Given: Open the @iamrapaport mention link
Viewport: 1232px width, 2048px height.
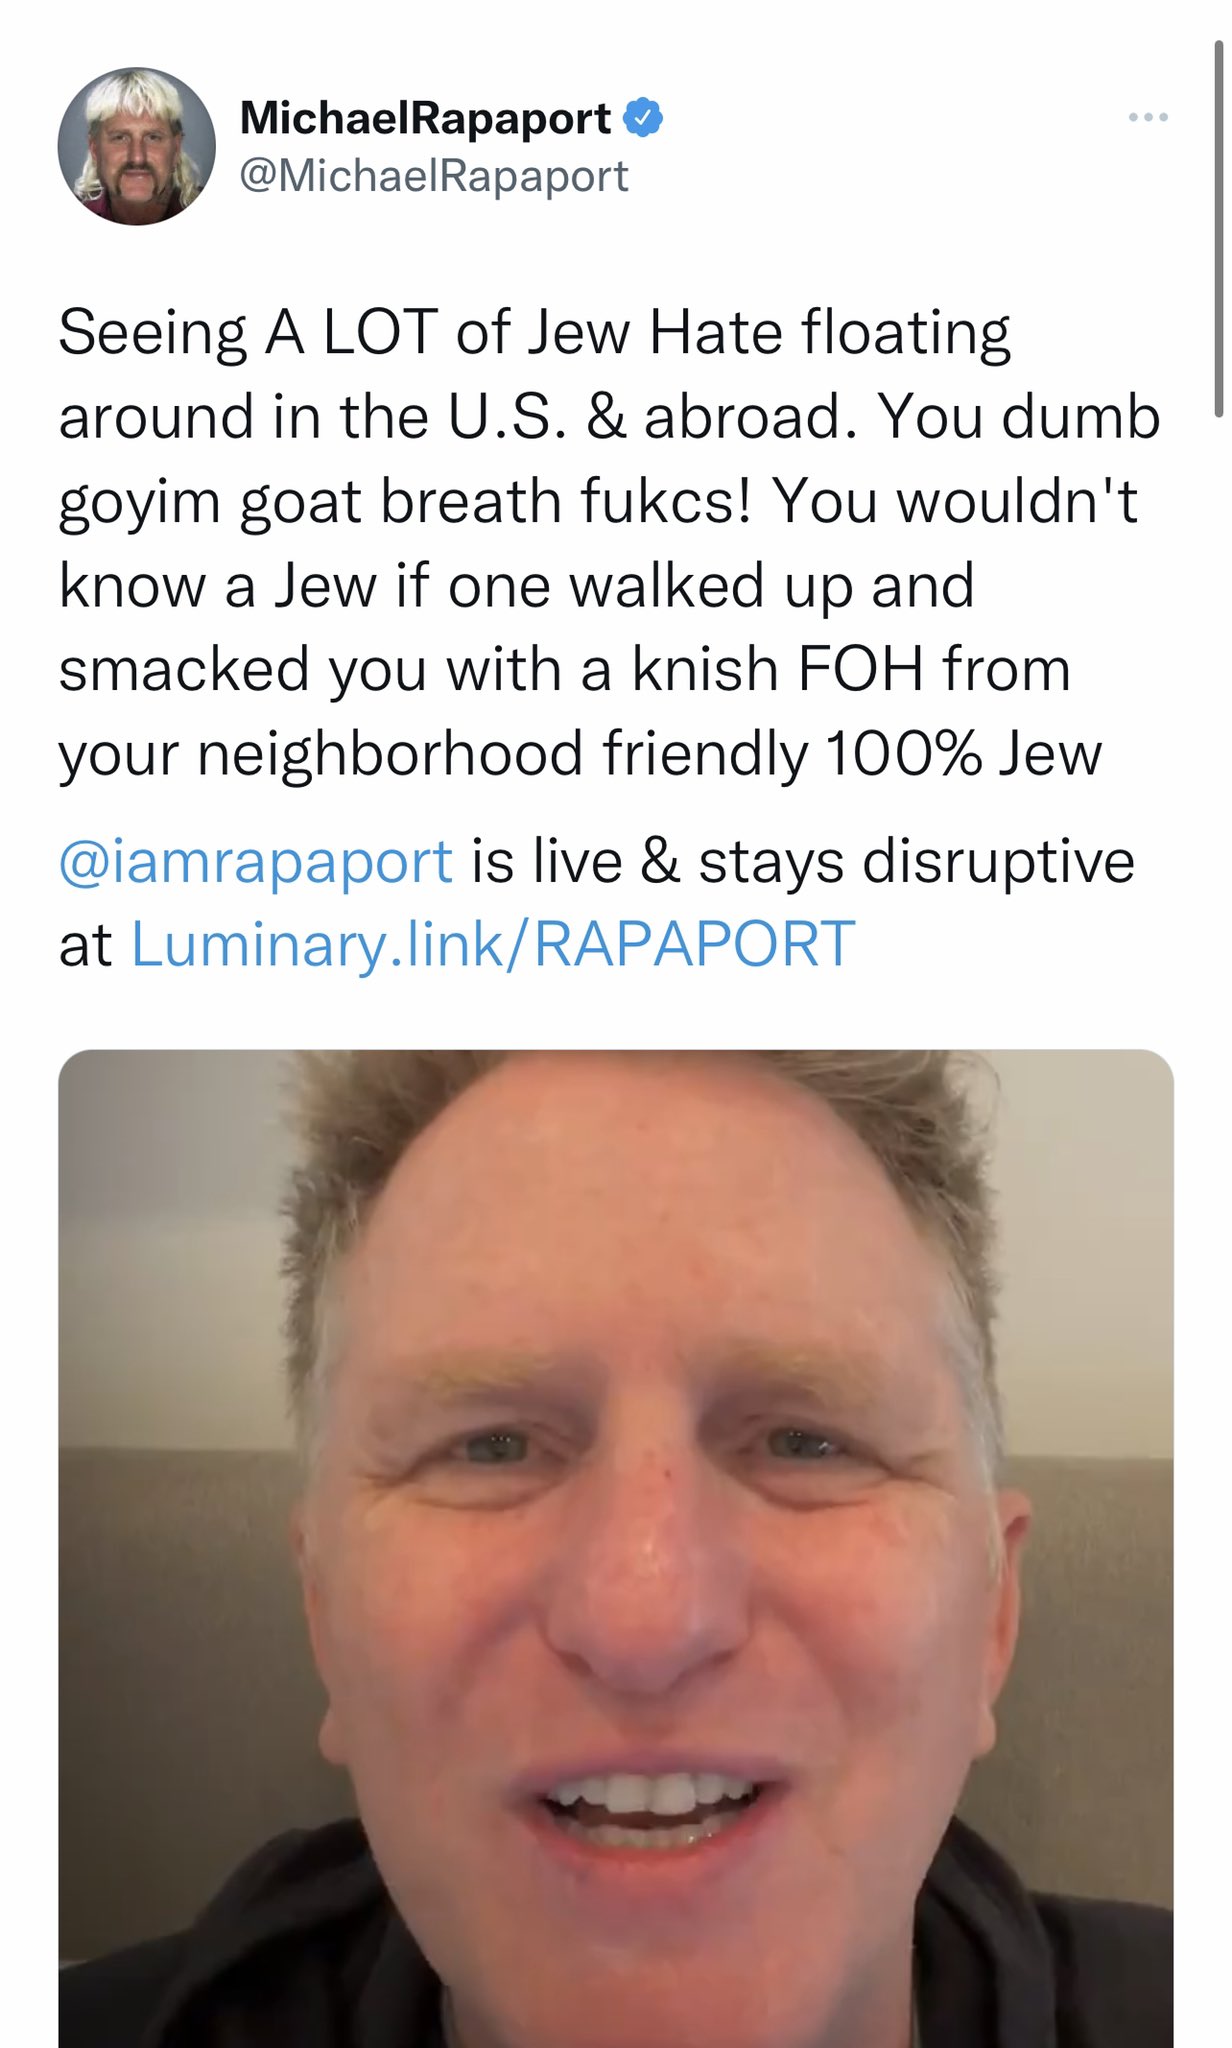Looking at the screenshot, I should coord(256,861).
